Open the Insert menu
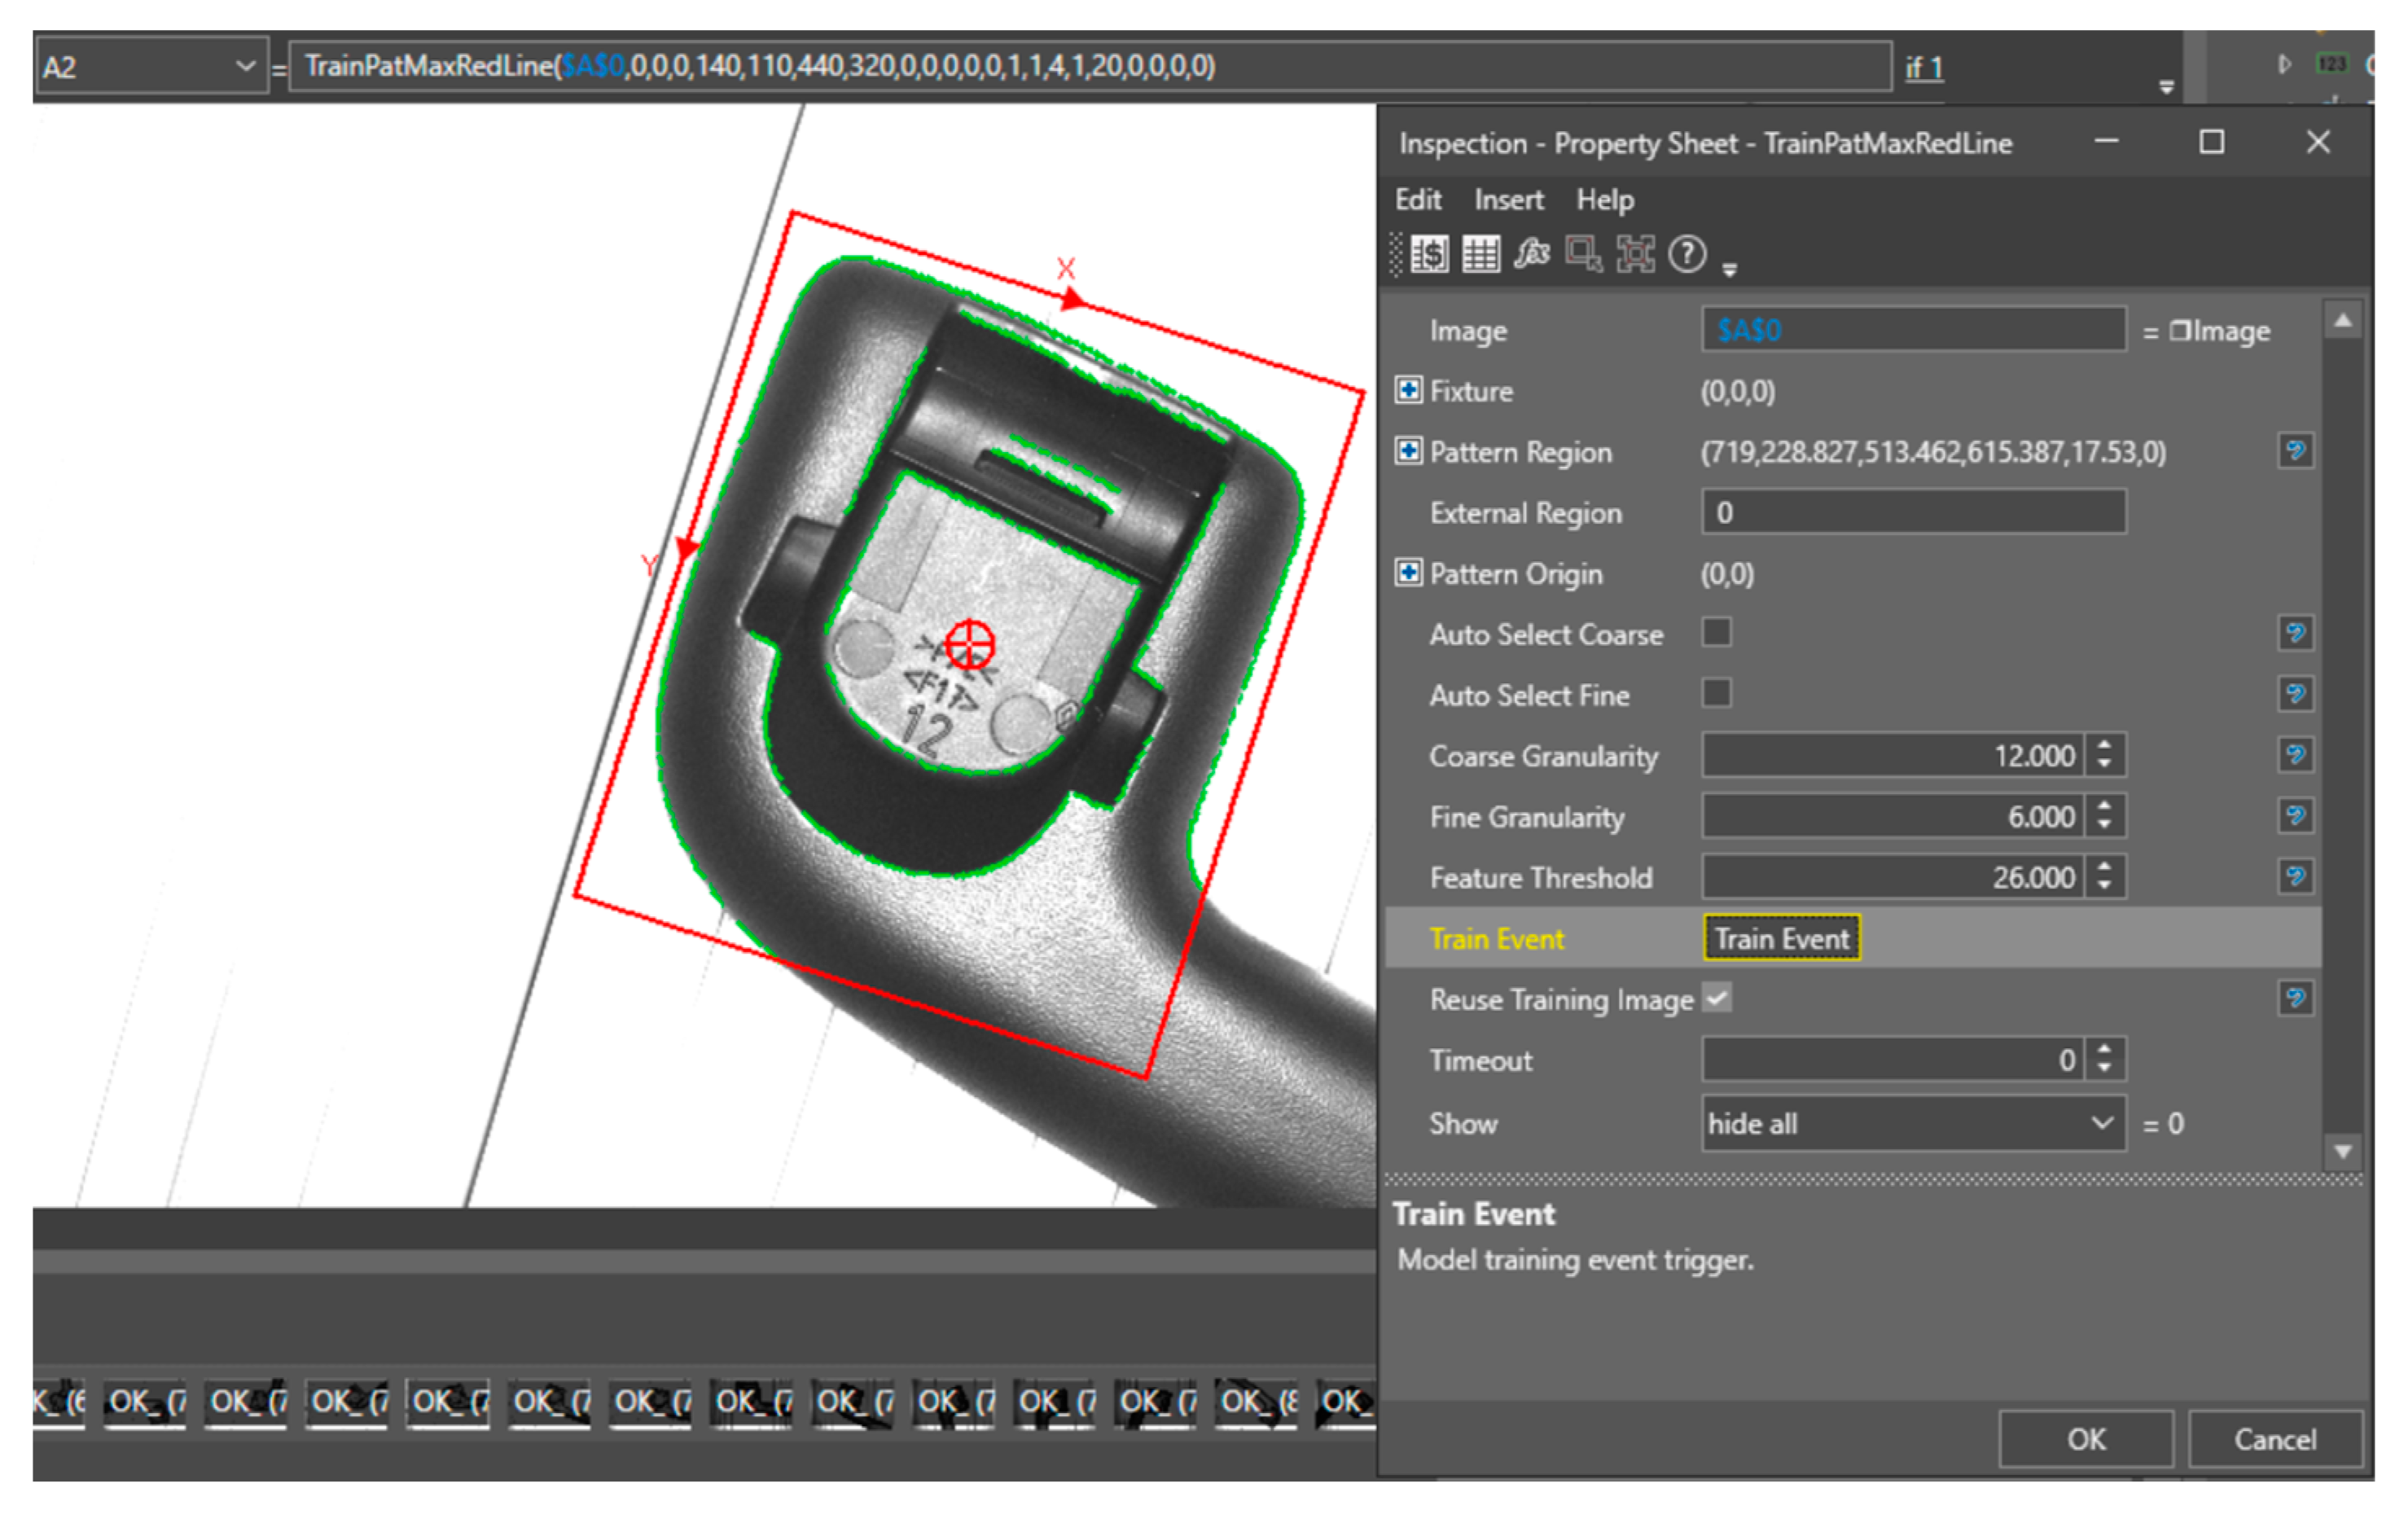 pyautogui.click(x=1508, y=200)
